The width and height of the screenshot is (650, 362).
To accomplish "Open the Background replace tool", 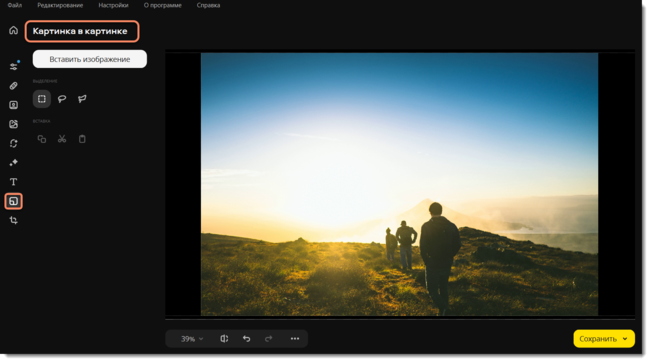I will coord(13,124).
